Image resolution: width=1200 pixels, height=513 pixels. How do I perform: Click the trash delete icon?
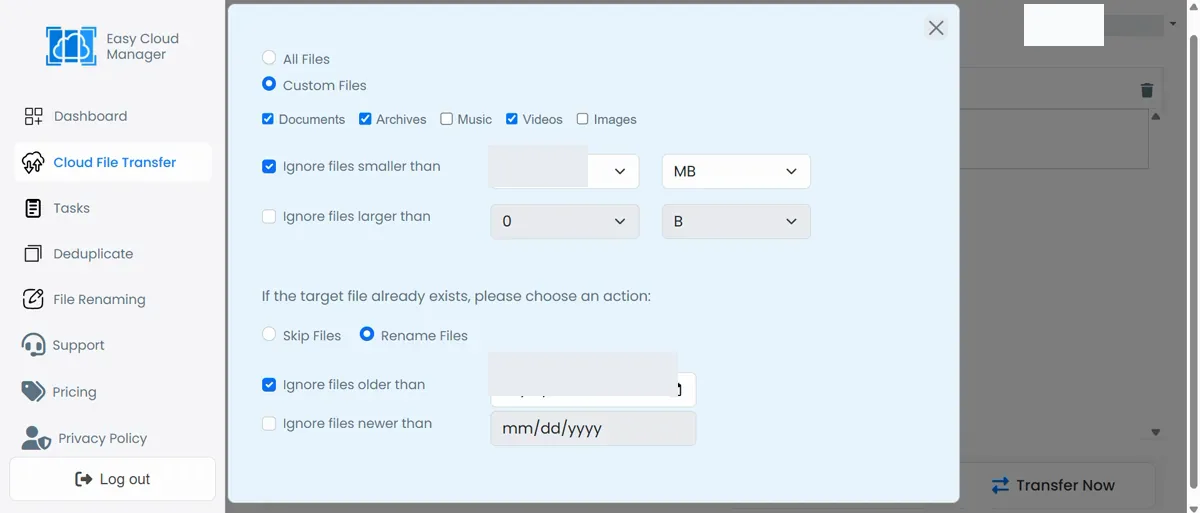[1147, 91]
